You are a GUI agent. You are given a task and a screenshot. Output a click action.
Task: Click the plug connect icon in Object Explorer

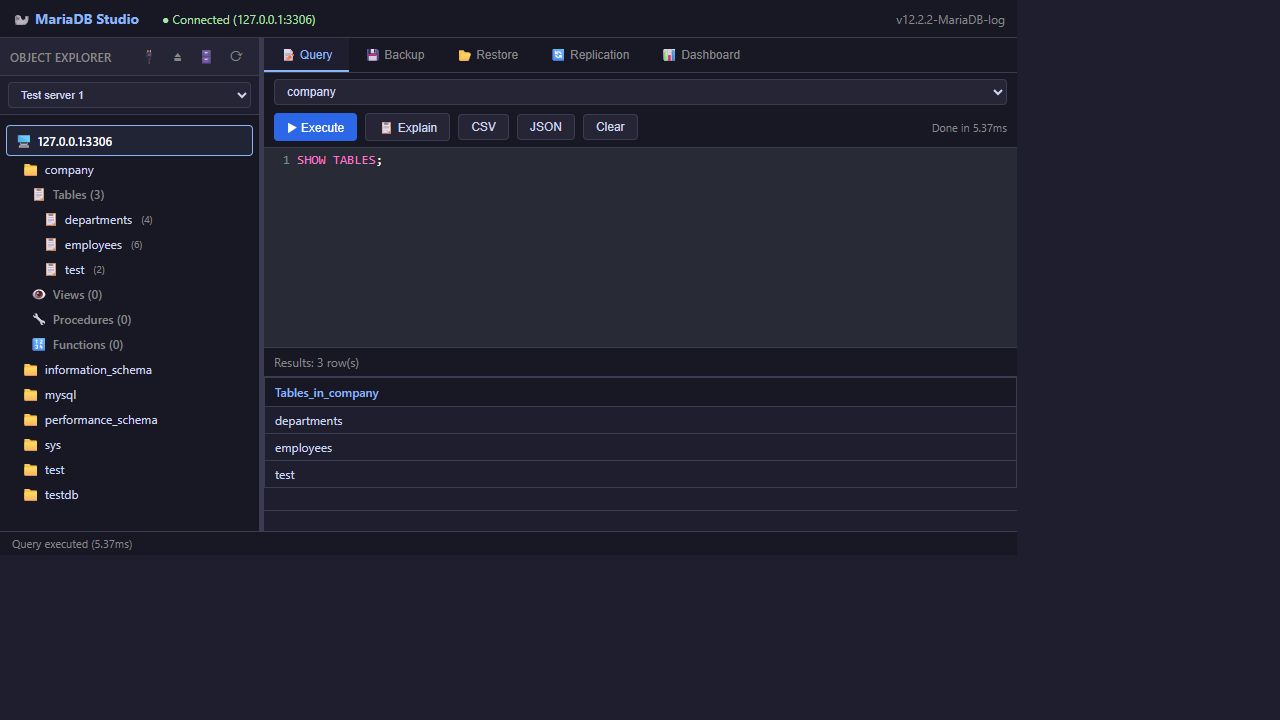150,57
